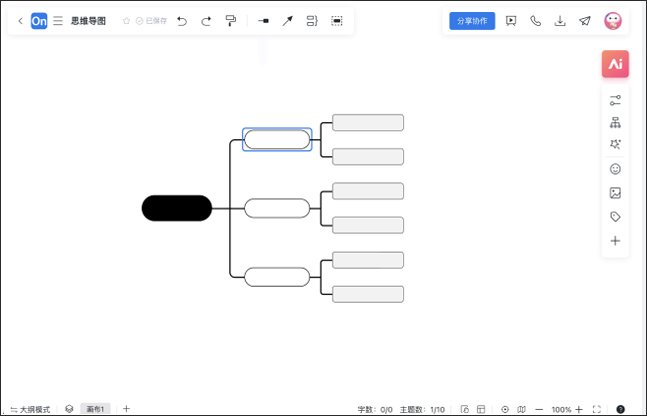Expand the layout structure options
The height and width of the screenshot is (416, 647).
point(615,123)
